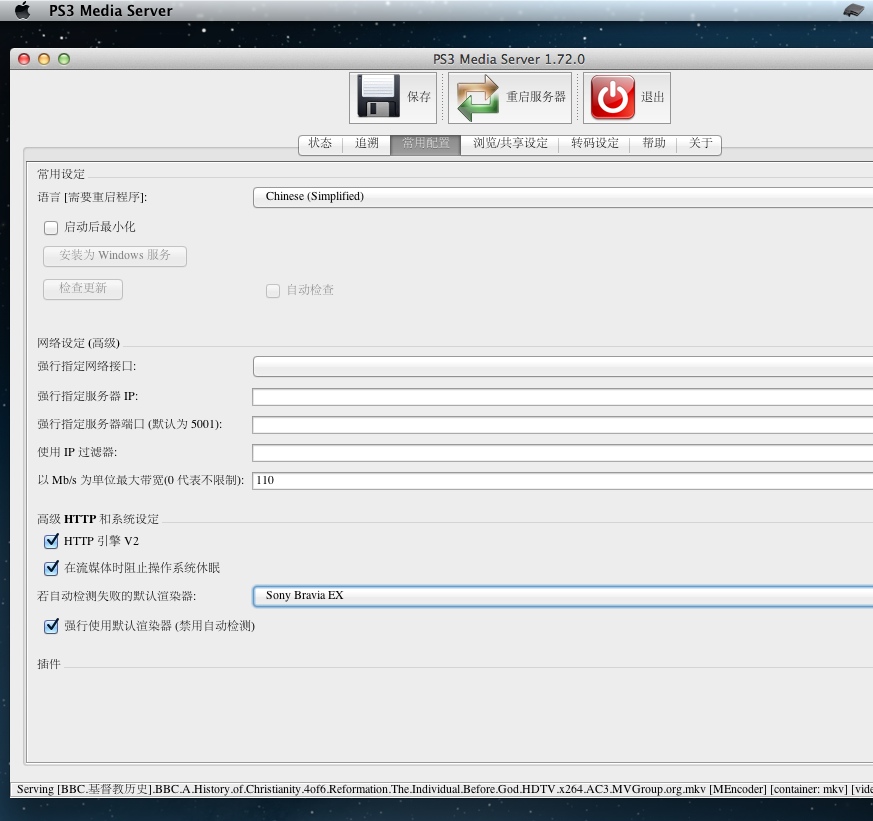Click the 保存 button label
873x821 pixels.
419,97
